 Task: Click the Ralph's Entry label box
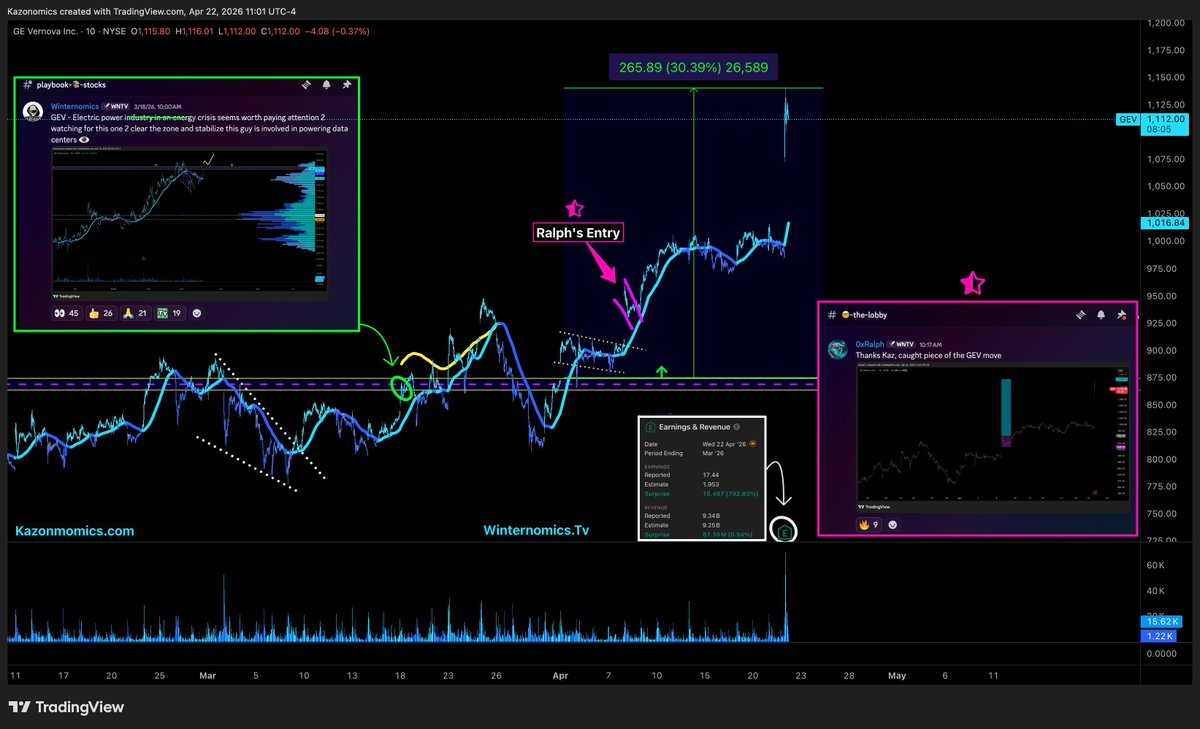pyautogui.click(x=576, y=233)
